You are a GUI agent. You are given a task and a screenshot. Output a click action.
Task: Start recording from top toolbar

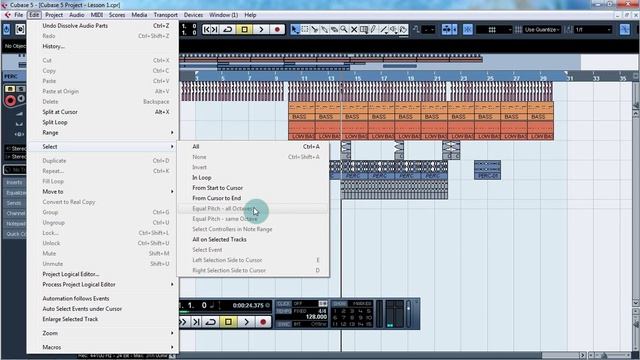click(x=277, y=29)
